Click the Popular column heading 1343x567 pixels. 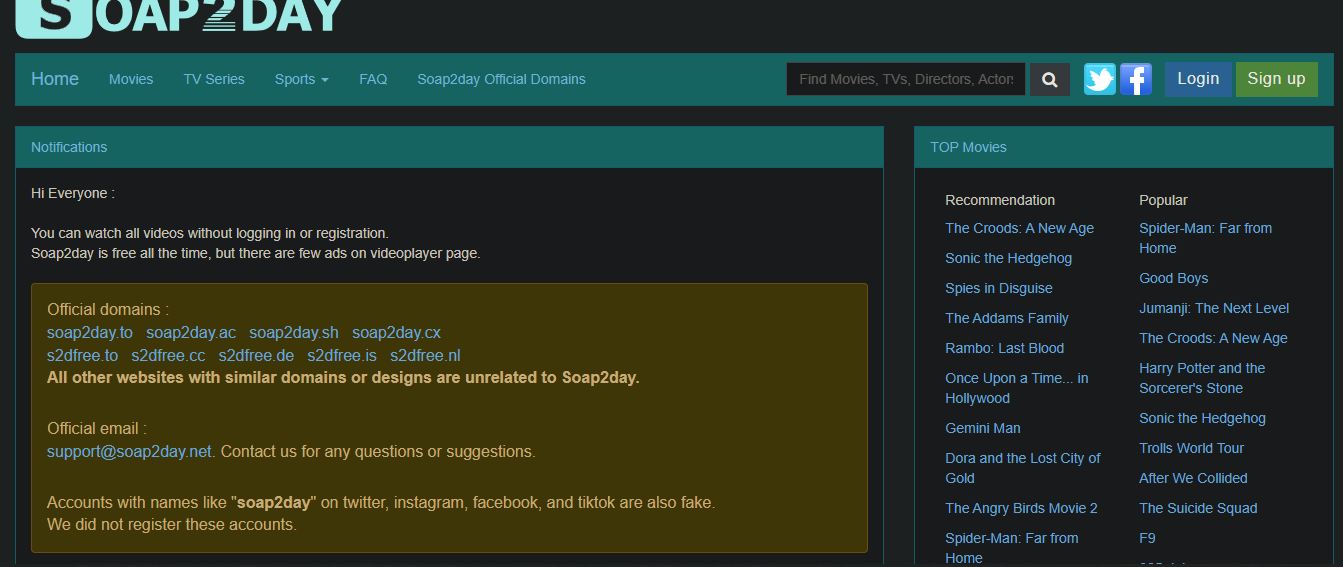click(1163, 200)
